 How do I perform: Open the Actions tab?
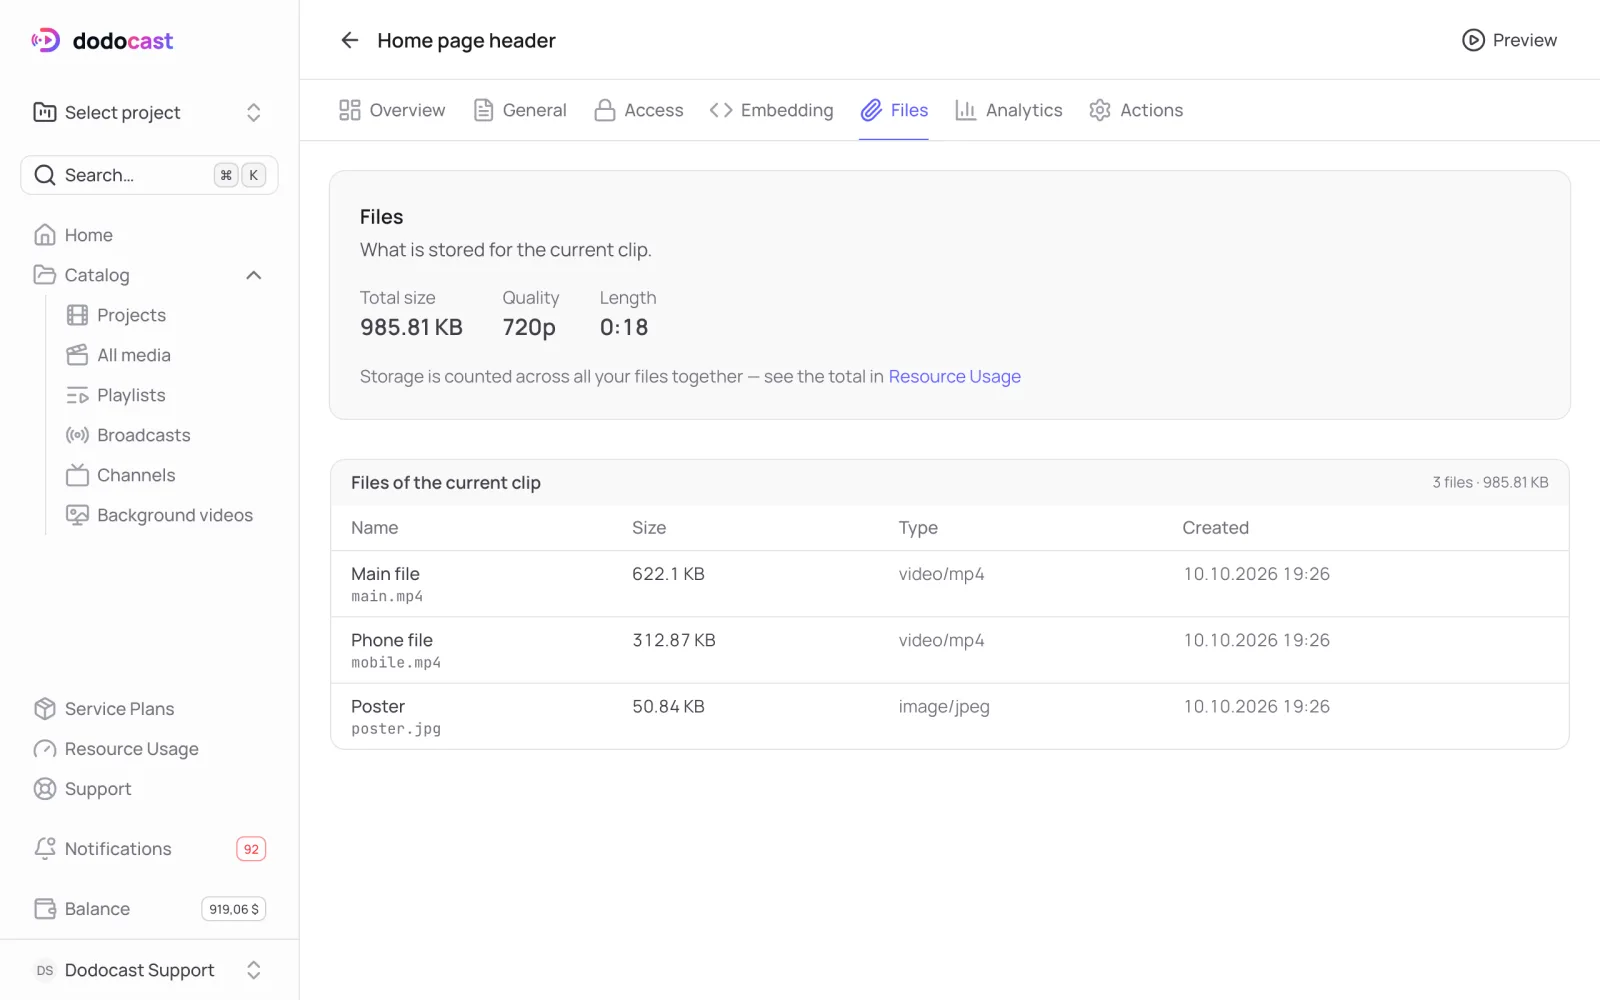(1136, 110)
